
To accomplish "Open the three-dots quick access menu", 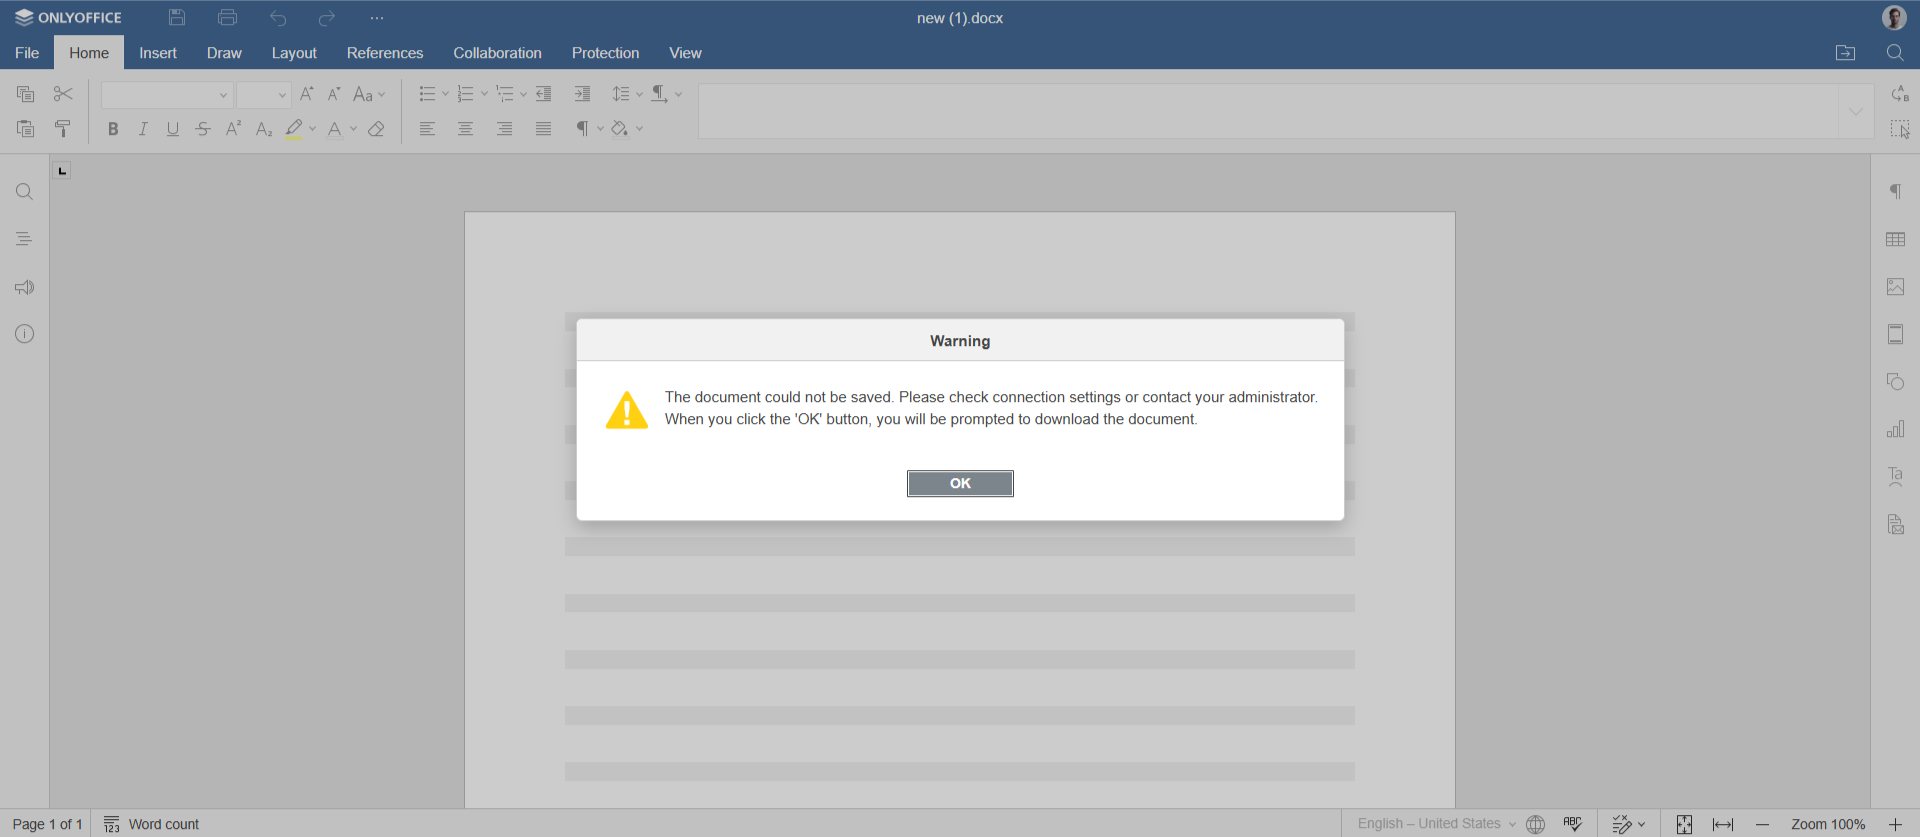I will click(377, 18).
